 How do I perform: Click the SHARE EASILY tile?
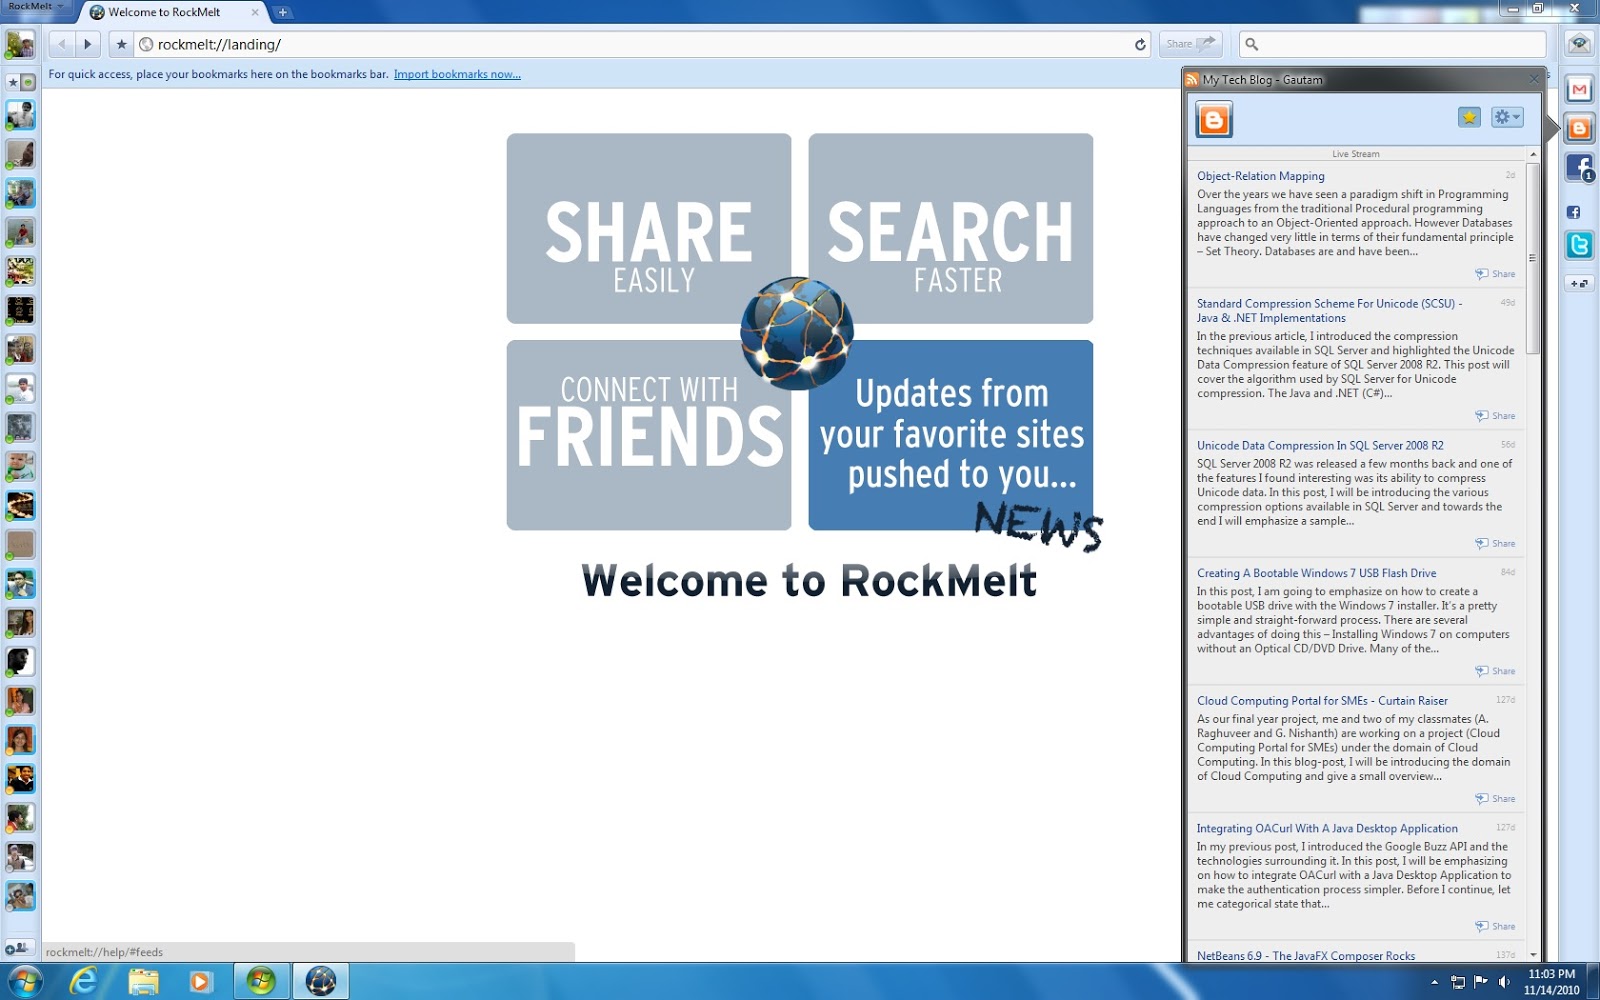click(649, 229)
